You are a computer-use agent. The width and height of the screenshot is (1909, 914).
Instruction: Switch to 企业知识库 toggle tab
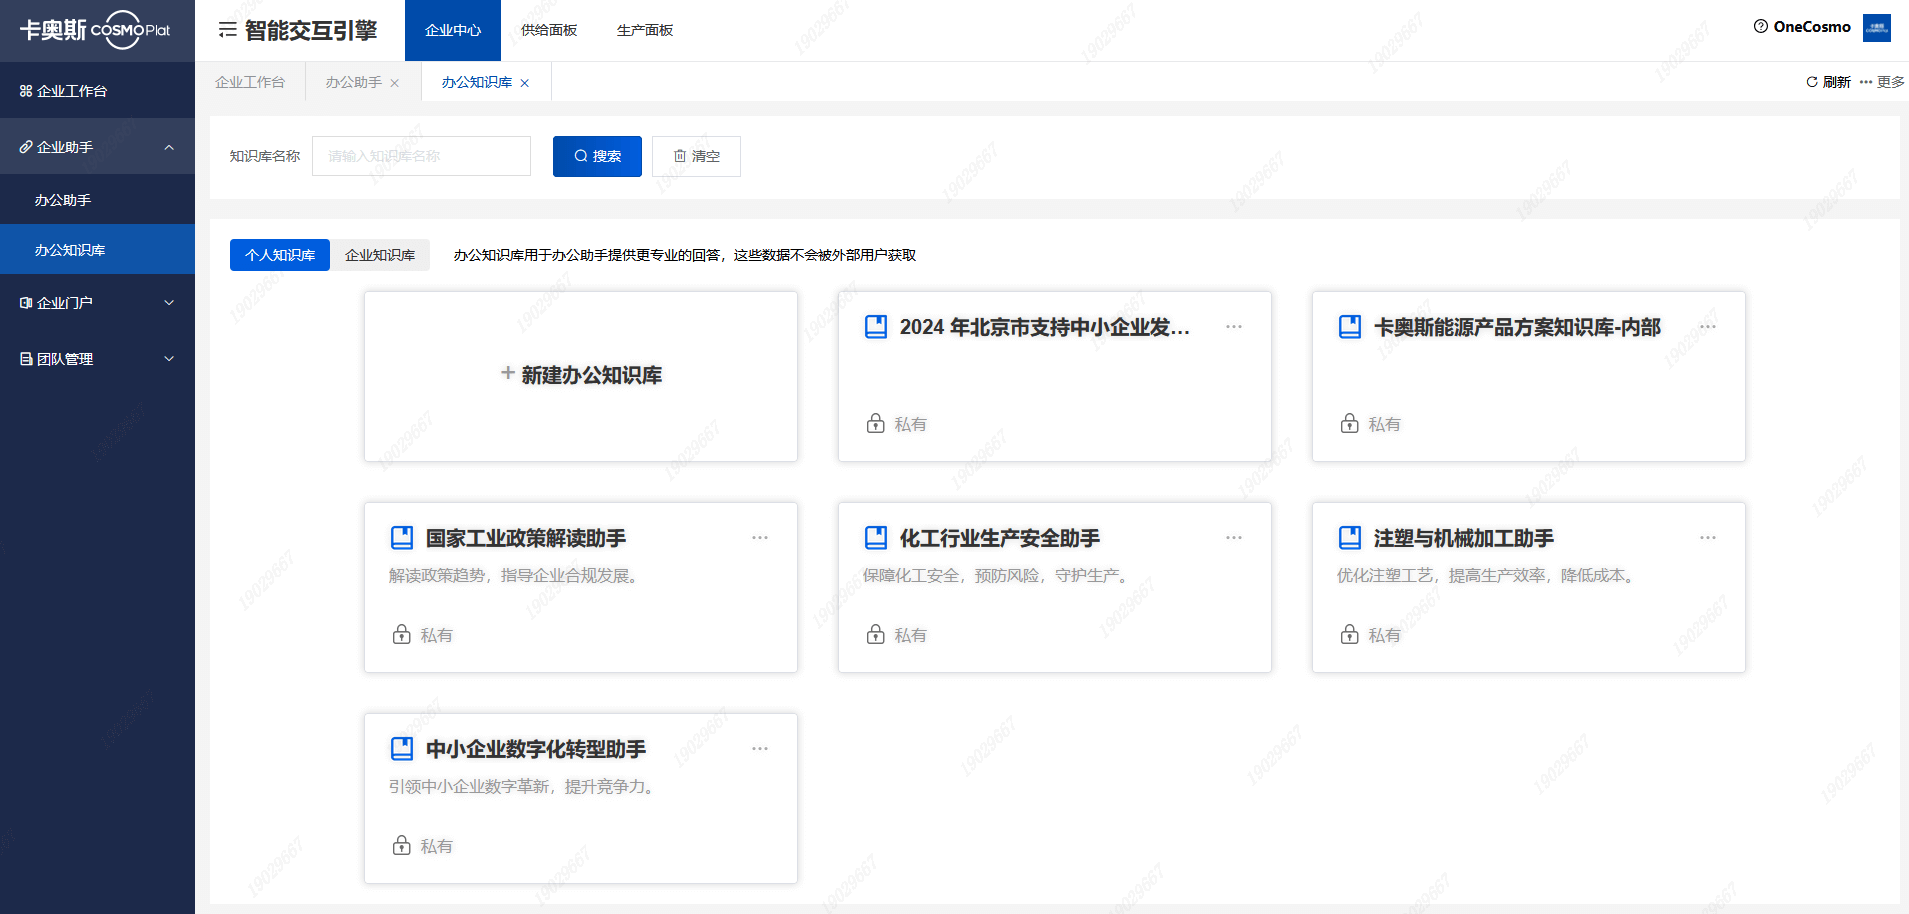tap(380, 255)
